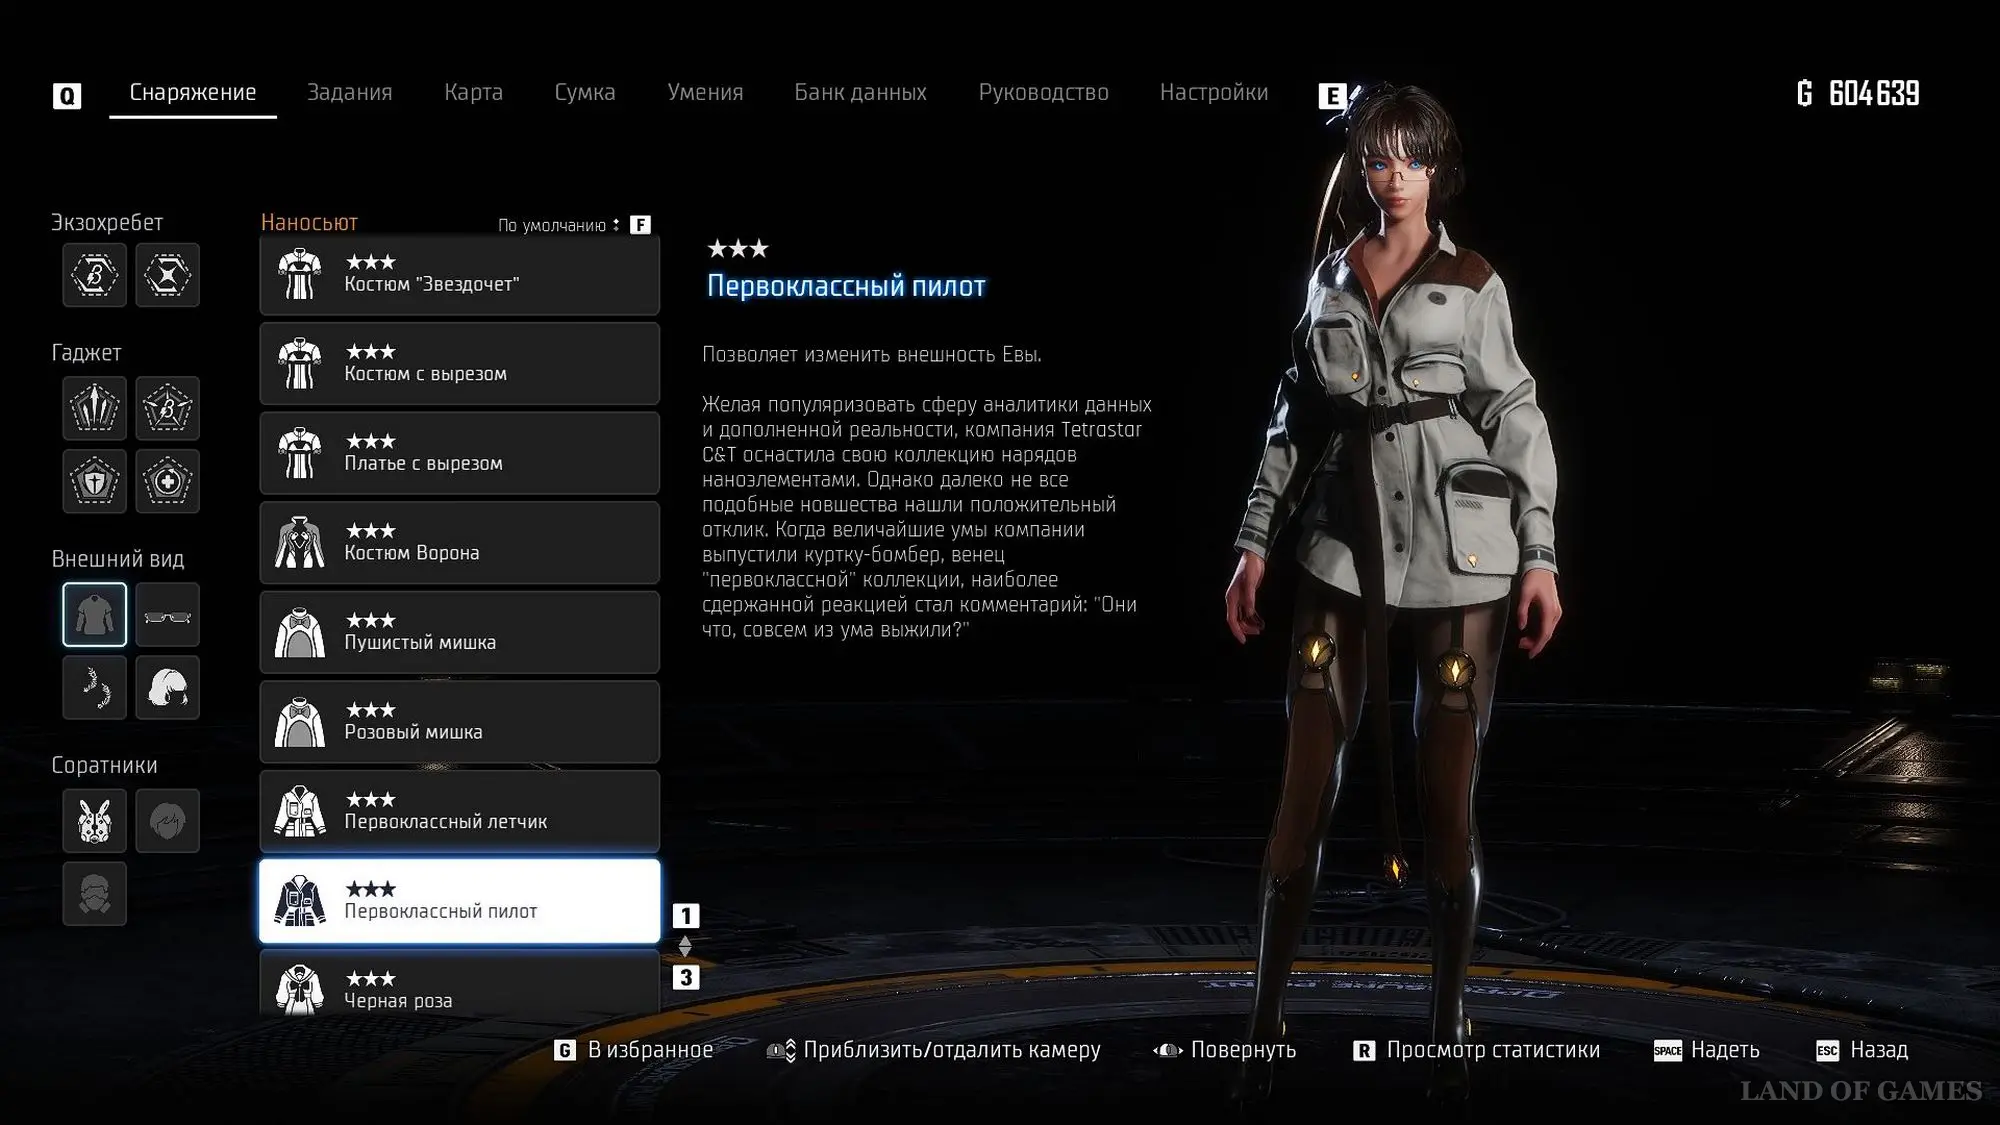Image resolution: width=2000 pixels, height=1125 pixels.
Task: Click the gold currency G icon
Action: [x=1805, y=93]
